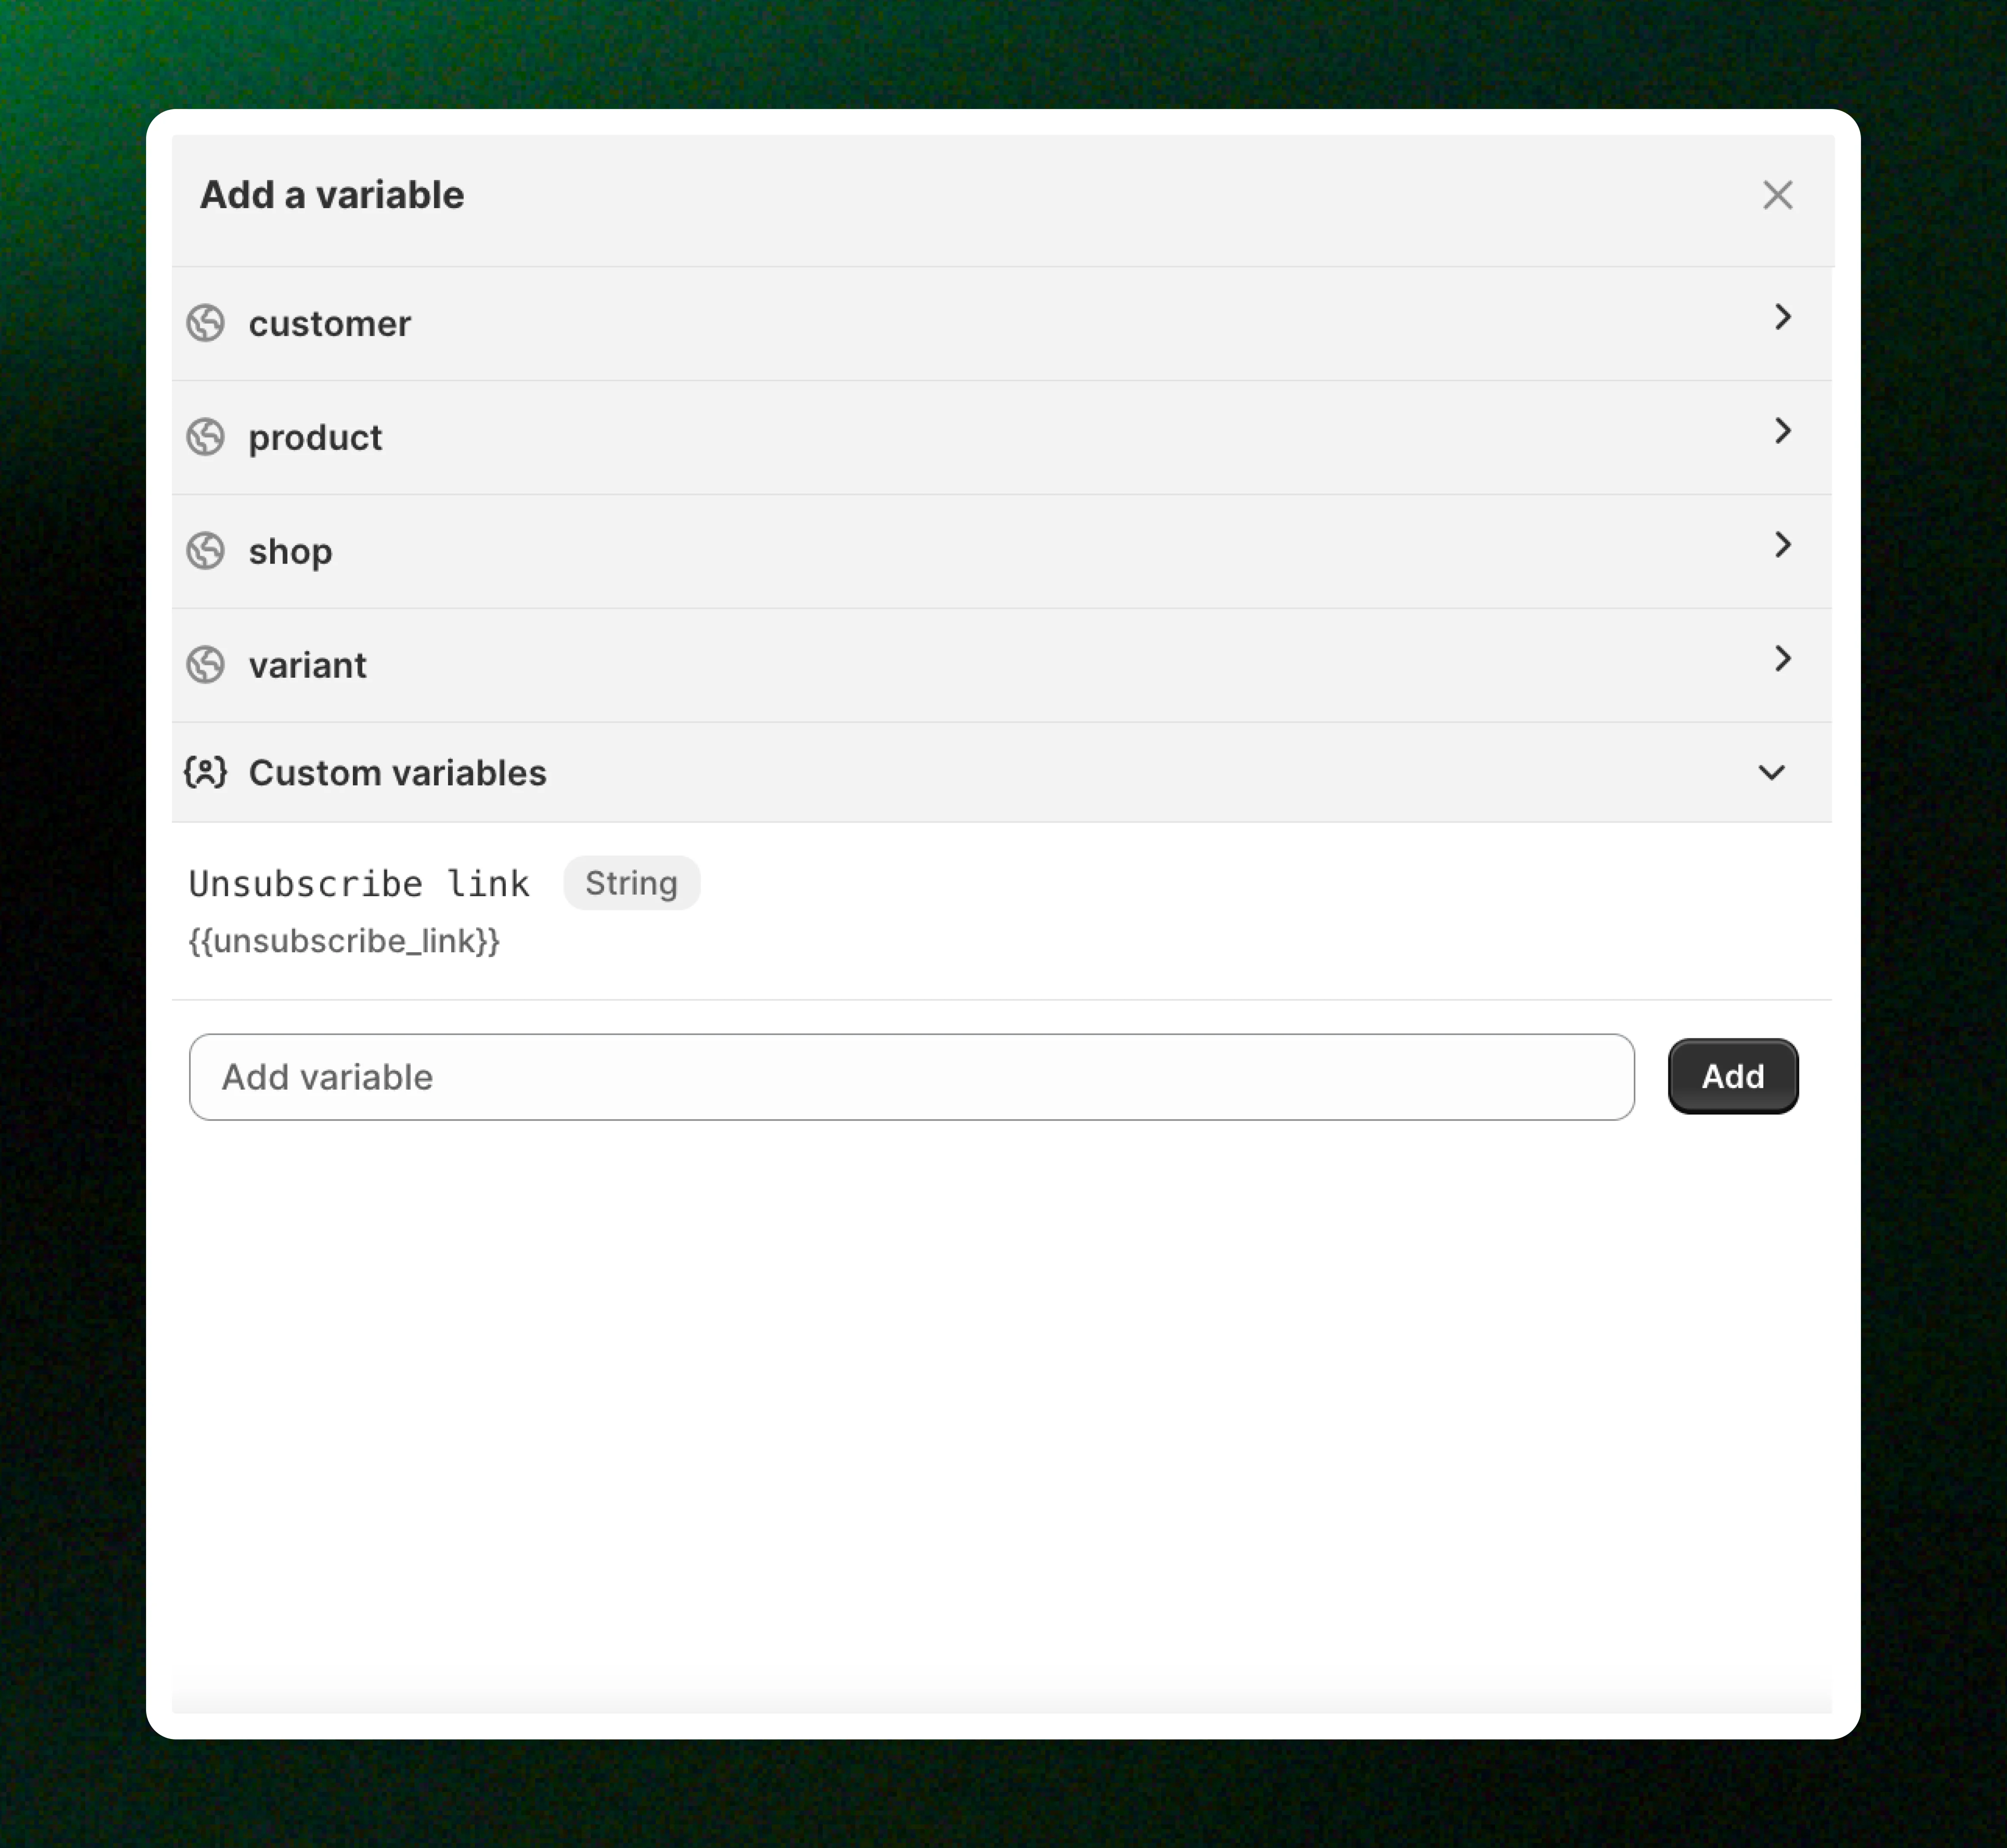Click the globe icon beside shop
The width and height of the screenshot is (2007, 1848).
206,551
